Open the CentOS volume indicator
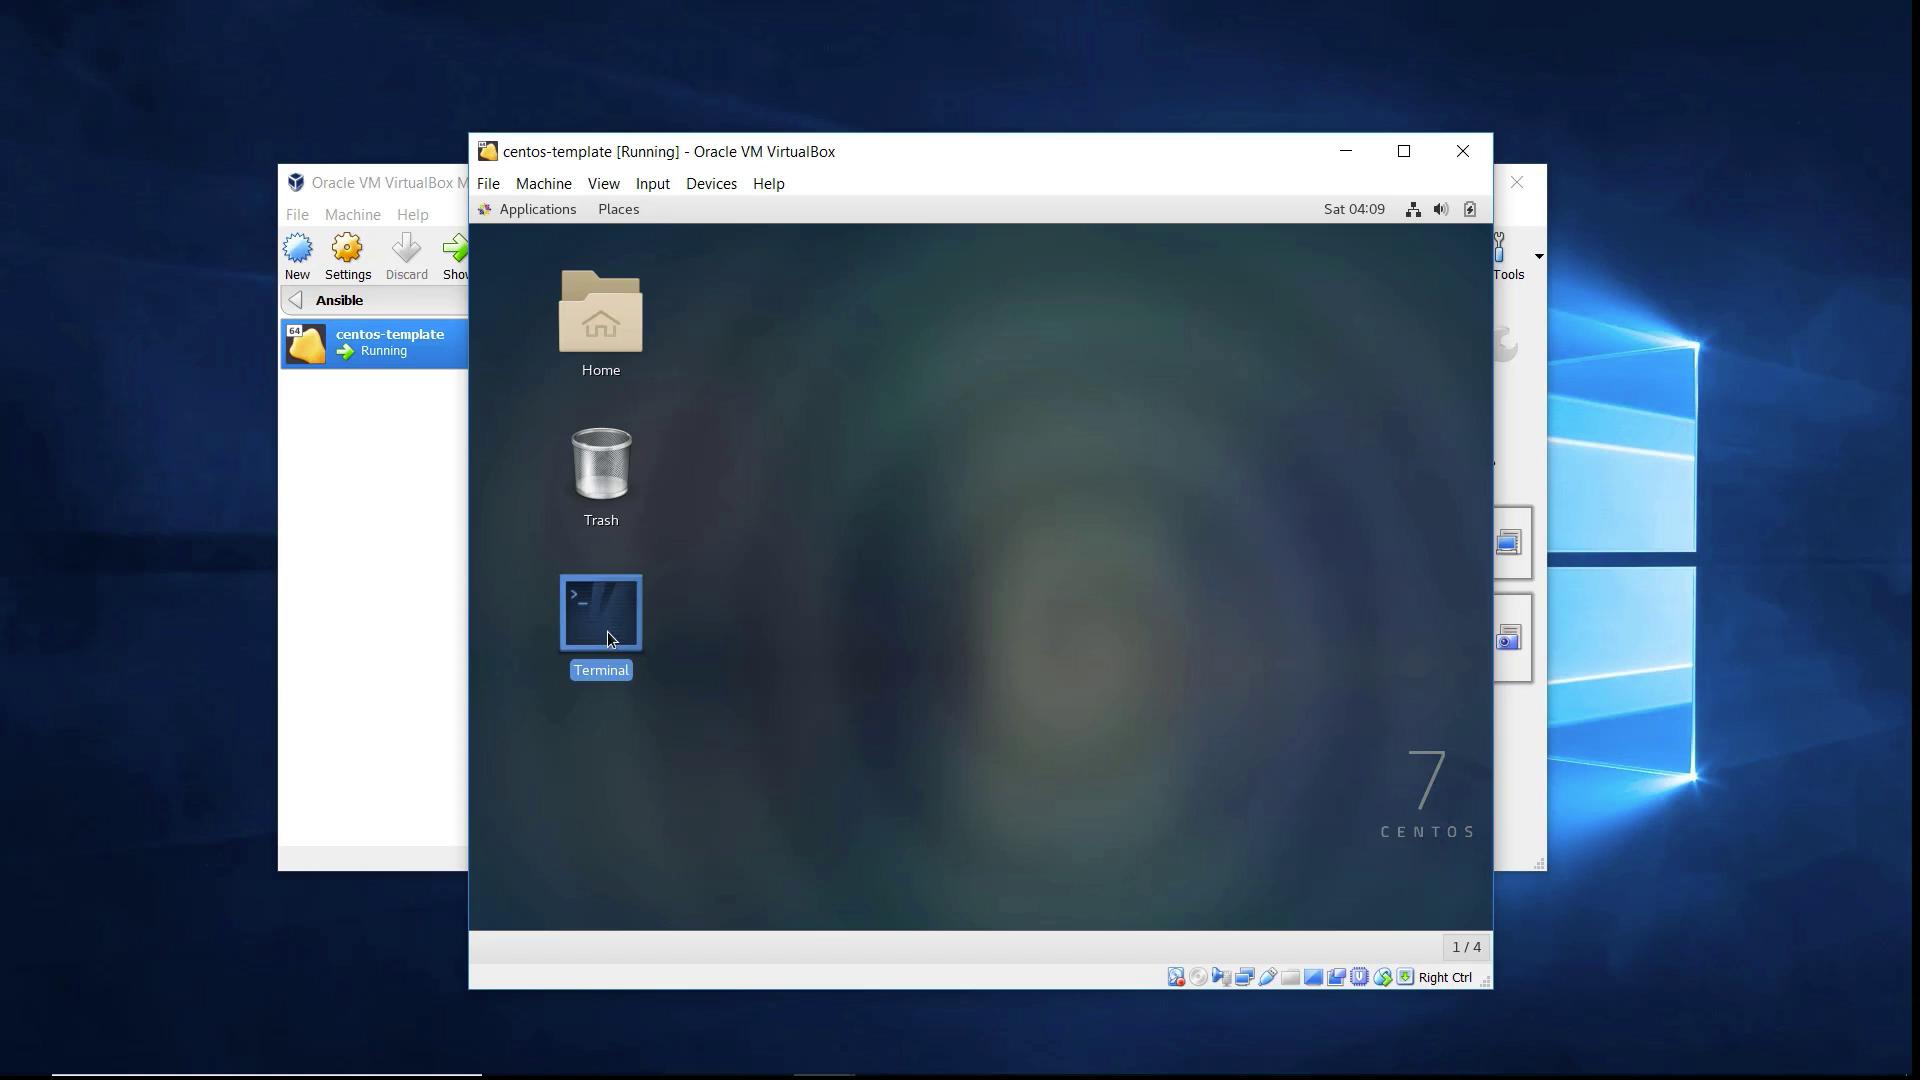 coord(1440,209)
